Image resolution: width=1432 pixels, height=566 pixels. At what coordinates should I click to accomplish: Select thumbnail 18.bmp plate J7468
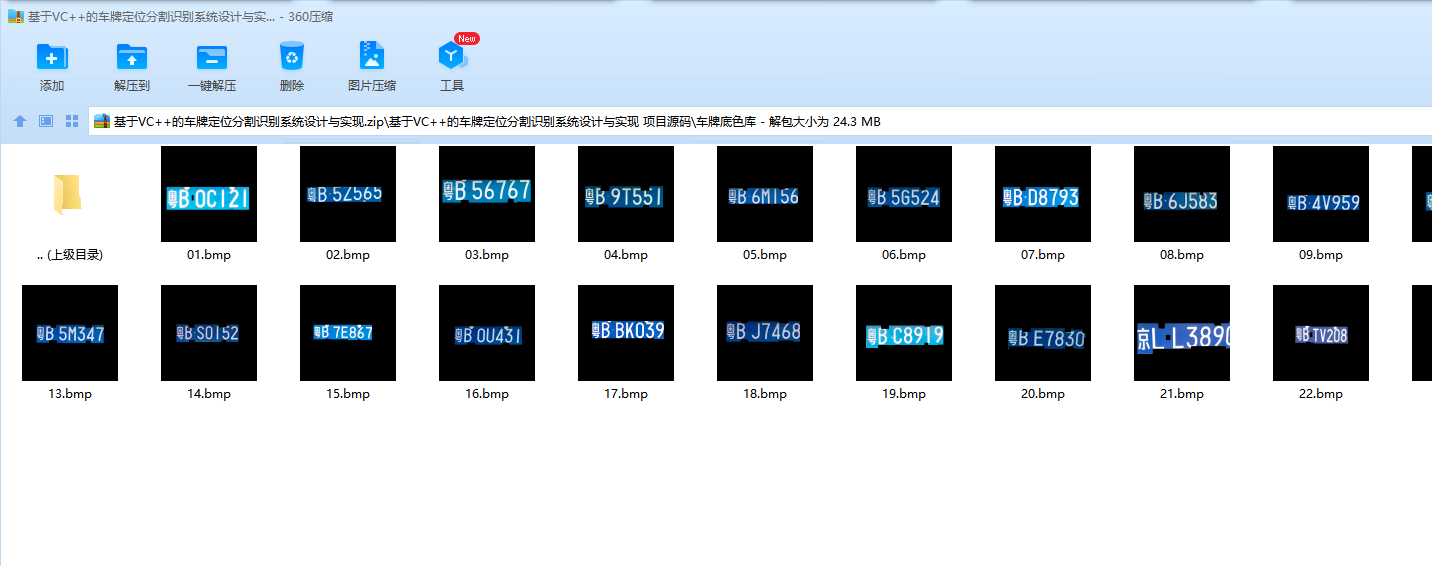765,333
